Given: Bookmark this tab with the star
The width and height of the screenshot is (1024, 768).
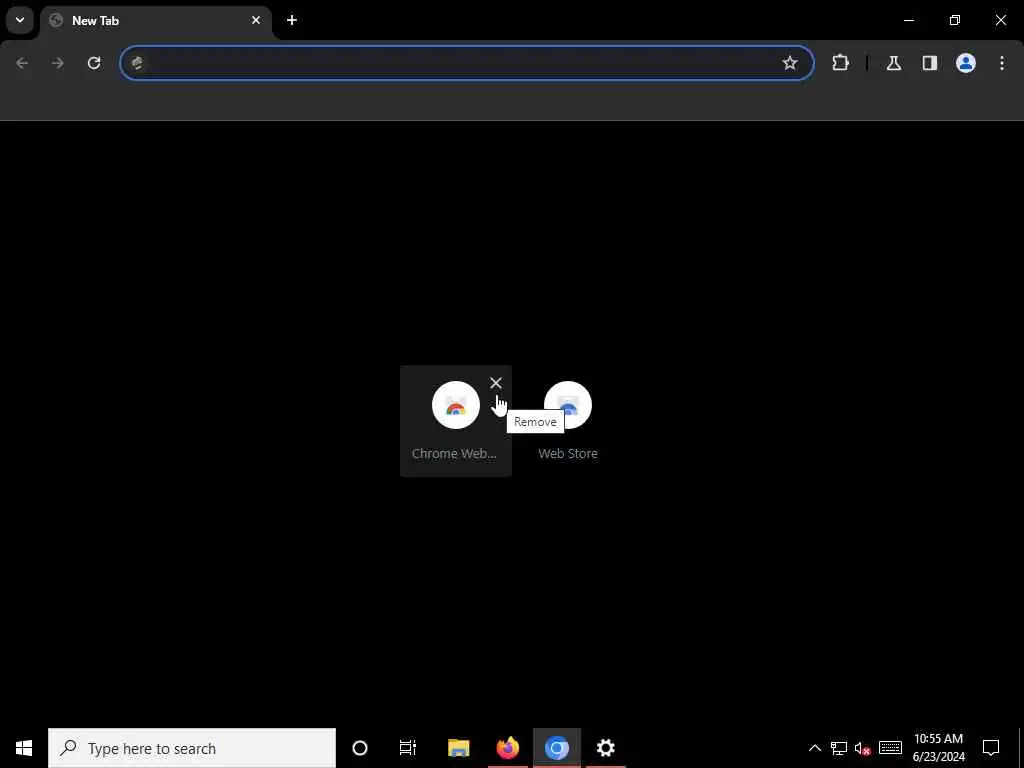Looking at the screenshot, I should pyautogui.click(x=790, y=63).
